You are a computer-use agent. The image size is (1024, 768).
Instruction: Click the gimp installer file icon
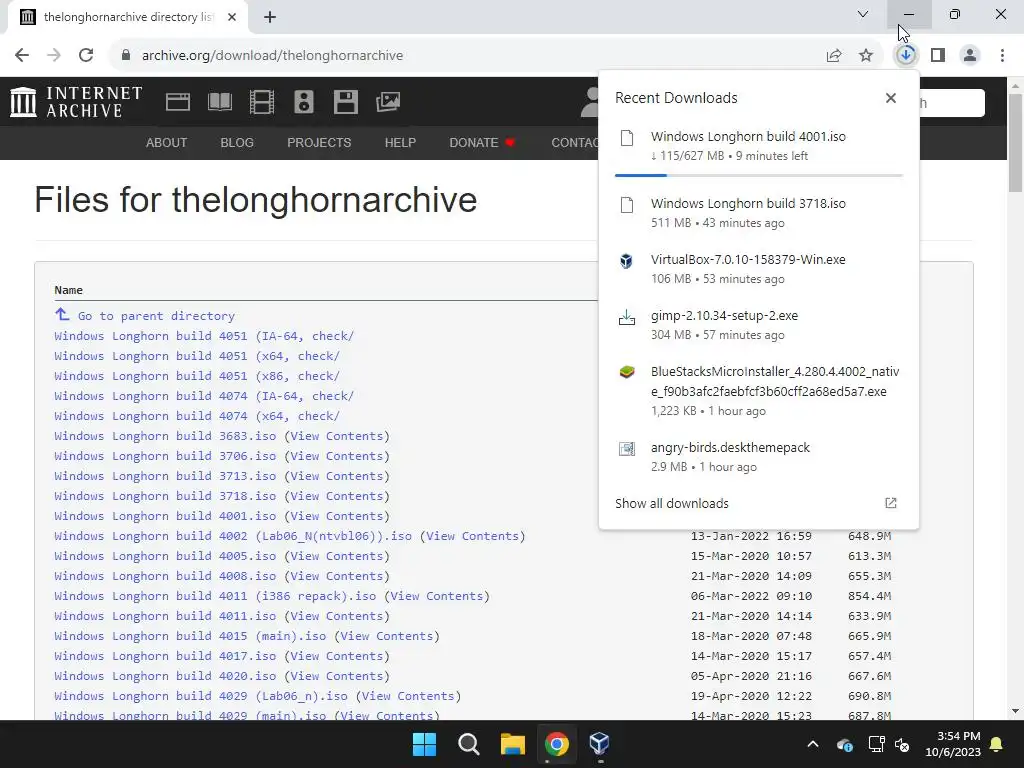pos(626,317)
